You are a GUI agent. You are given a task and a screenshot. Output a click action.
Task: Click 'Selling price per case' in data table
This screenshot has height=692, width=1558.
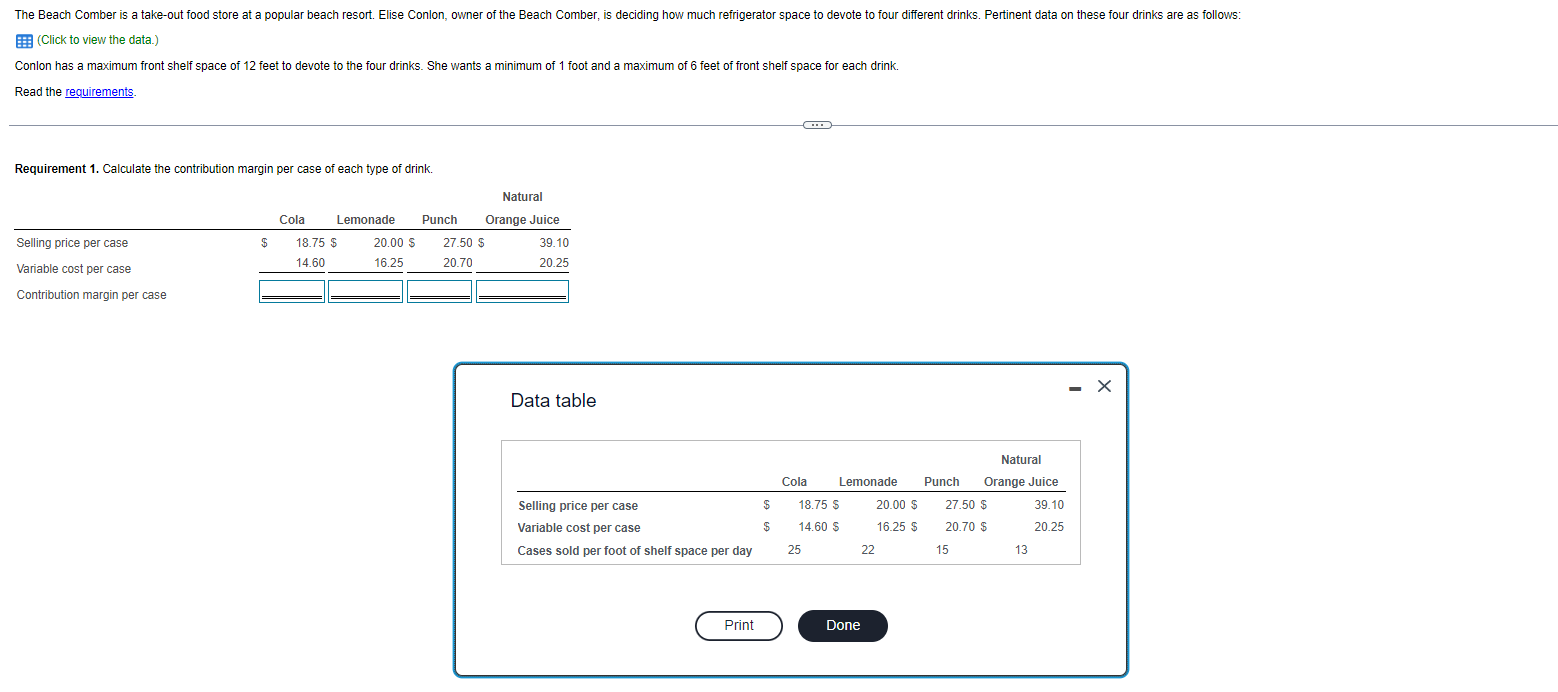click(578, 506)
